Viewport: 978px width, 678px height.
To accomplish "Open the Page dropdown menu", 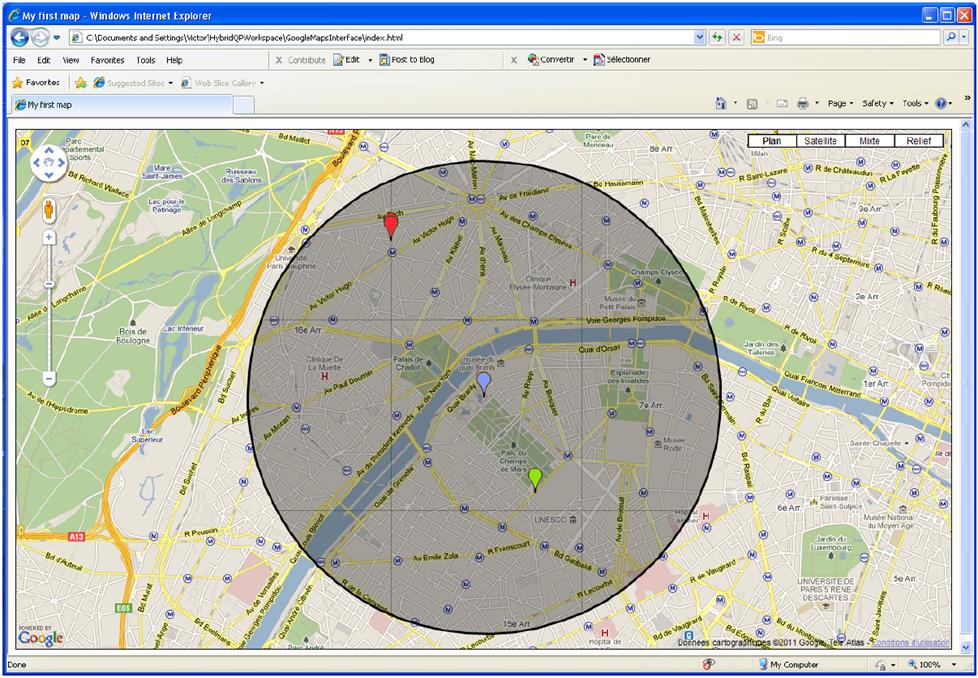I will pos(839,103).
